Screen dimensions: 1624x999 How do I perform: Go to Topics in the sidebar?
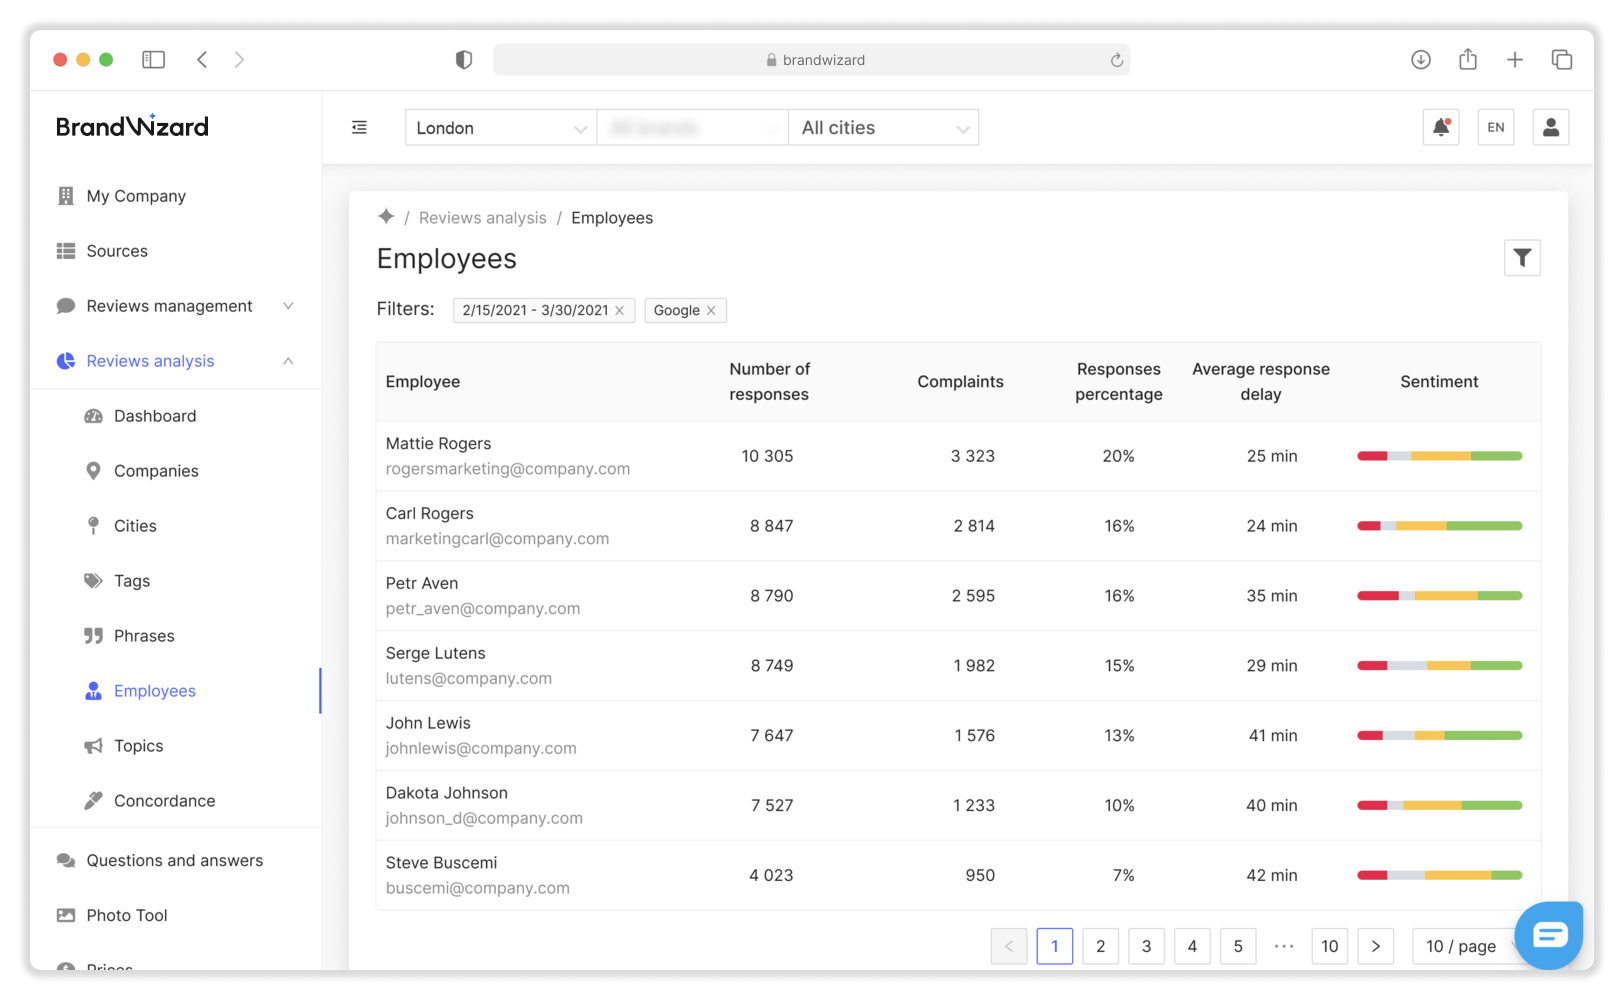(x=138, y=746)
